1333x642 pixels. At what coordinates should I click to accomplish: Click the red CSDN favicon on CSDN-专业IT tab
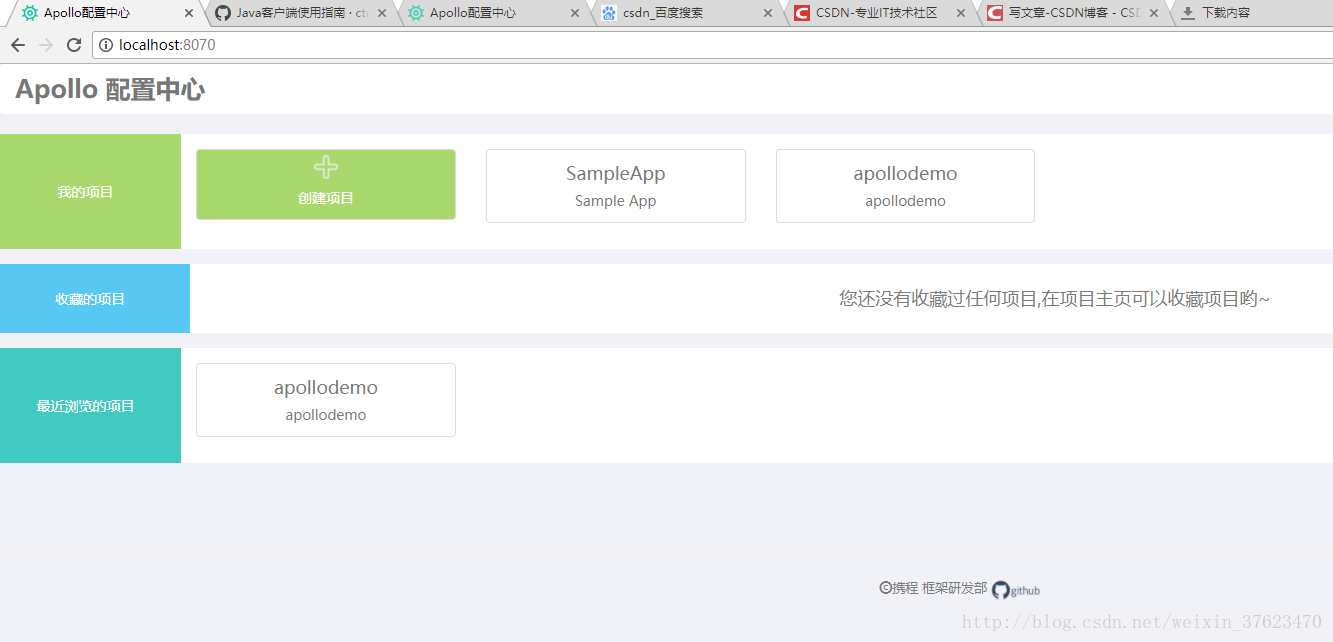click(802, 13)
